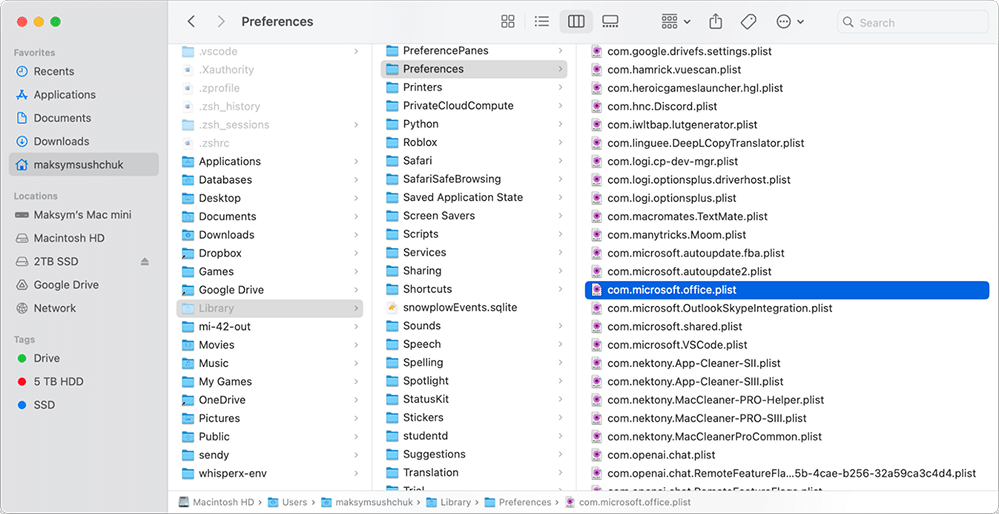Image resolution: width=999 pixels, height=514 pixels.
Task: Switch to icon grid view
Action: click(x=508, y=22)
